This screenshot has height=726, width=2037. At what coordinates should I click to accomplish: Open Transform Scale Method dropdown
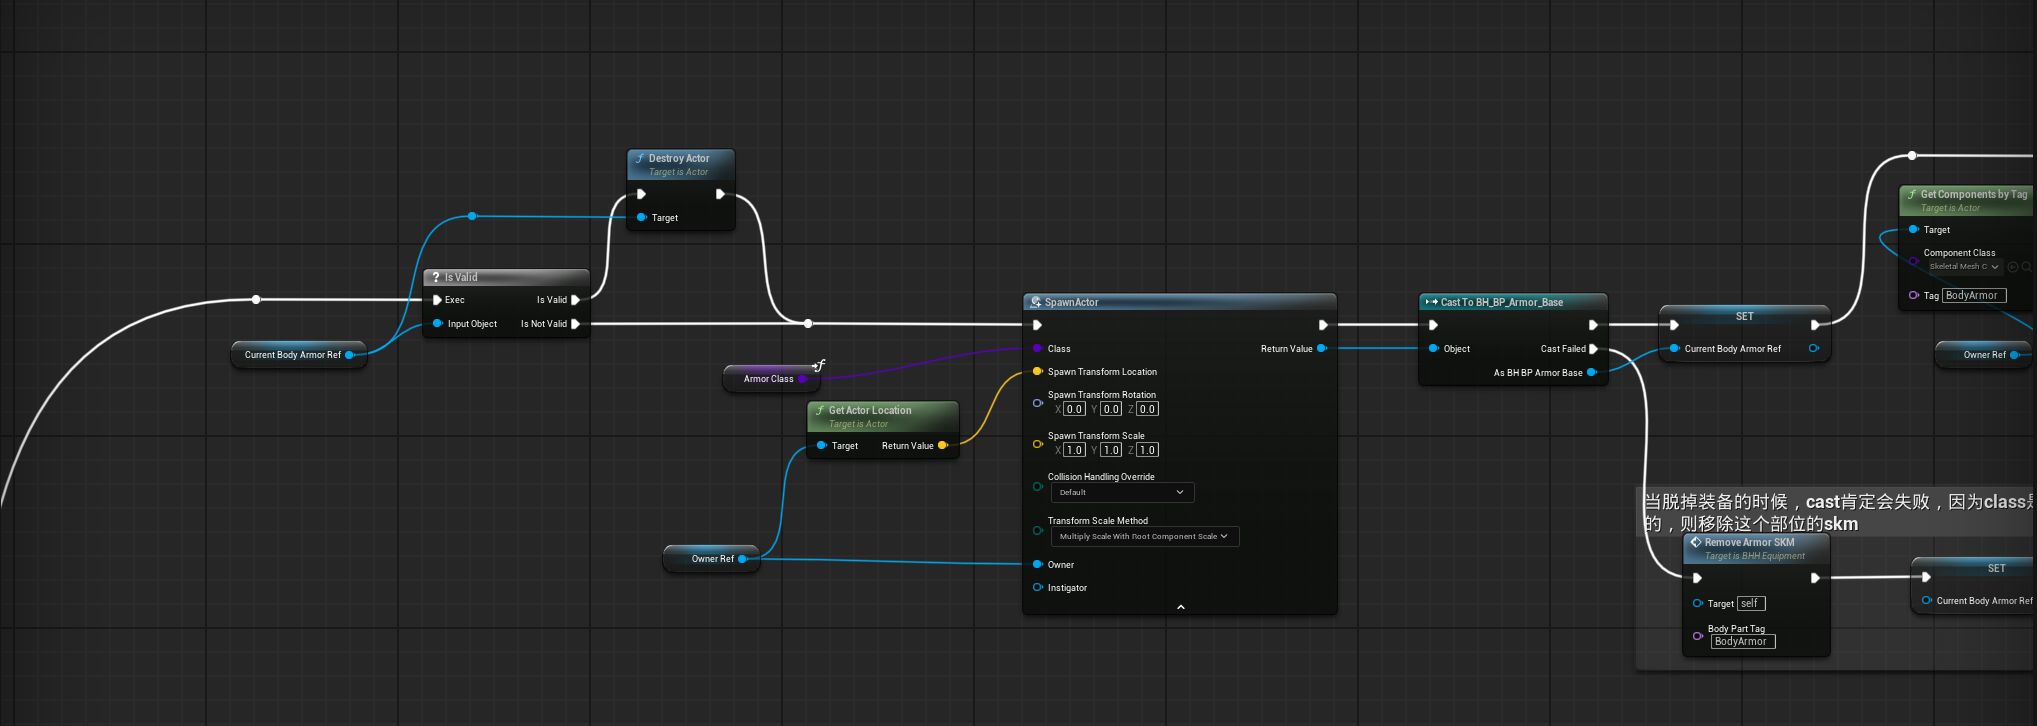coord(1144,536)
